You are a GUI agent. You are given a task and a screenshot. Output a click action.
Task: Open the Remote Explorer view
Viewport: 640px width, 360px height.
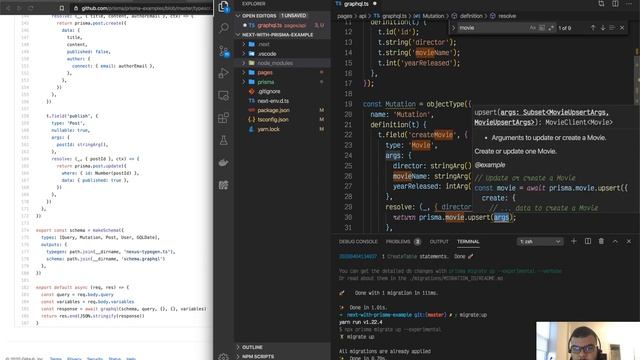(x=224, y=96)
